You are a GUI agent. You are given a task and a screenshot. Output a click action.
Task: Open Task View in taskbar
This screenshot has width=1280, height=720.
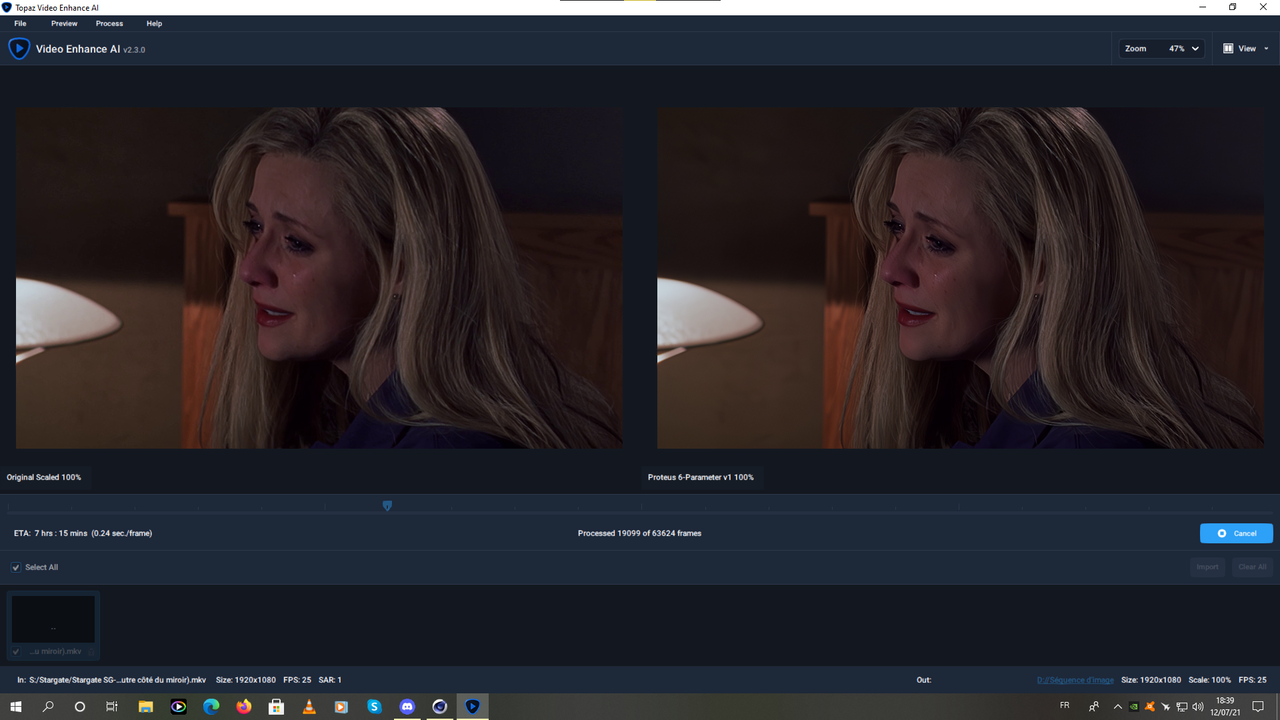pyautogui.click(x=112, y=707)
